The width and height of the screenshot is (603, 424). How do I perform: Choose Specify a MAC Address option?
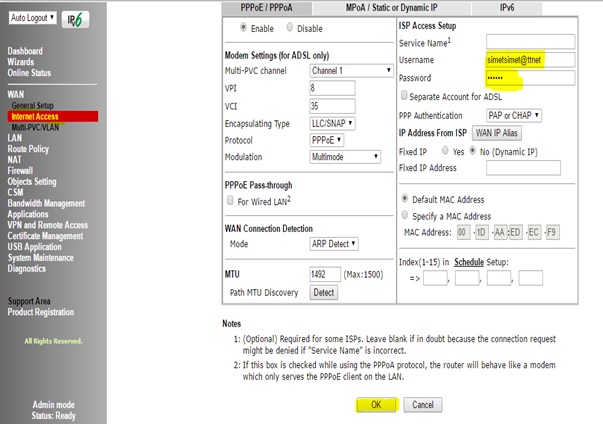[404, 215]
